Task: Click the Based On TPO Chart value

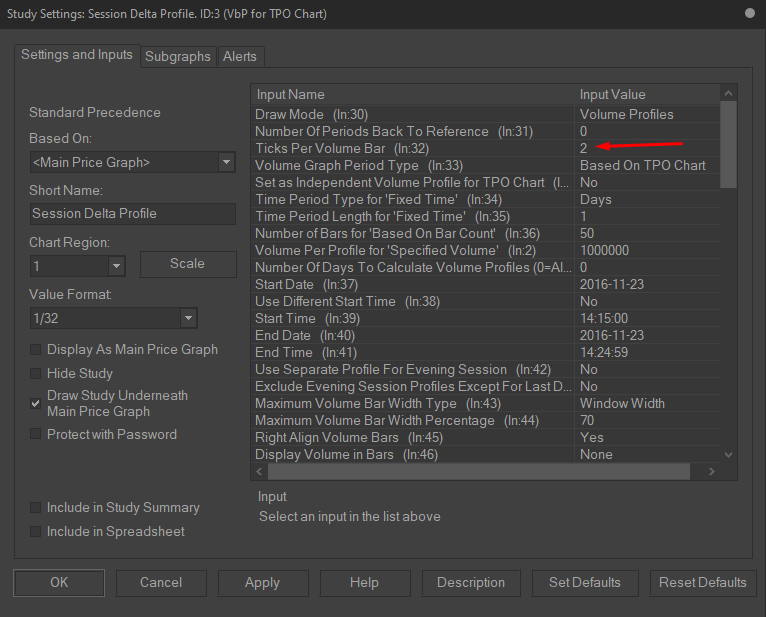Action: click(647, 166)
